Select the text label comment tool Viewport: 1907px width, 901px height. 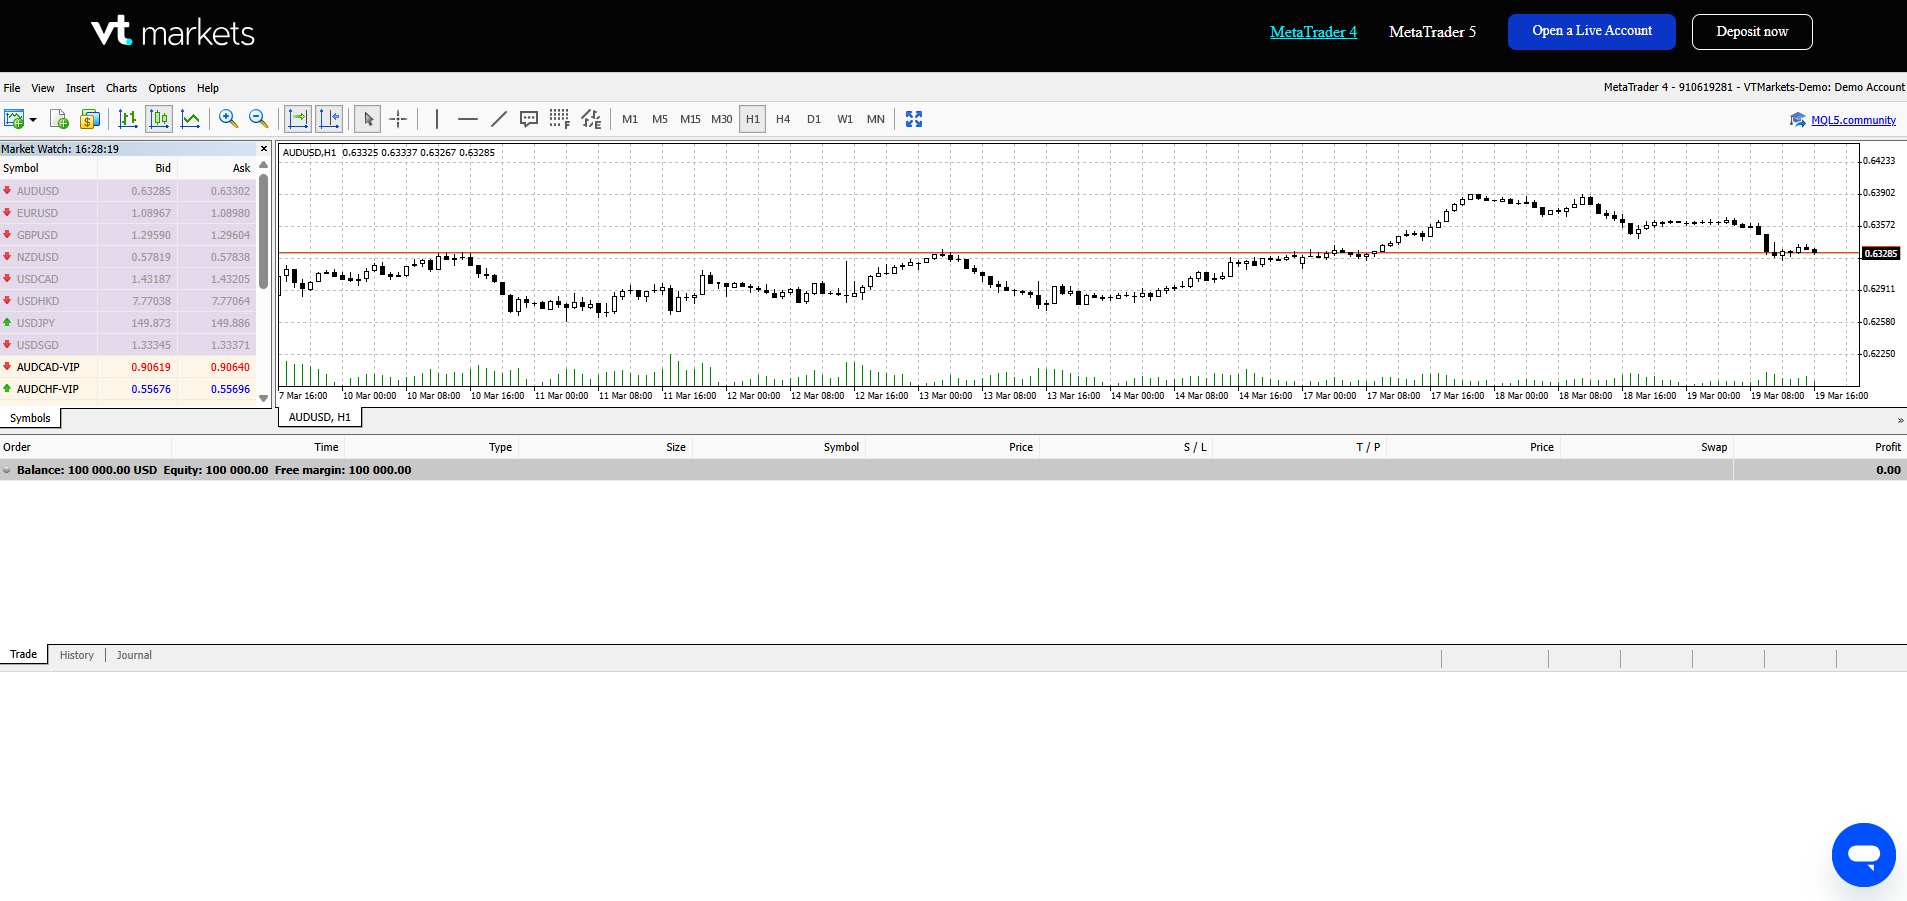point(529,119)
